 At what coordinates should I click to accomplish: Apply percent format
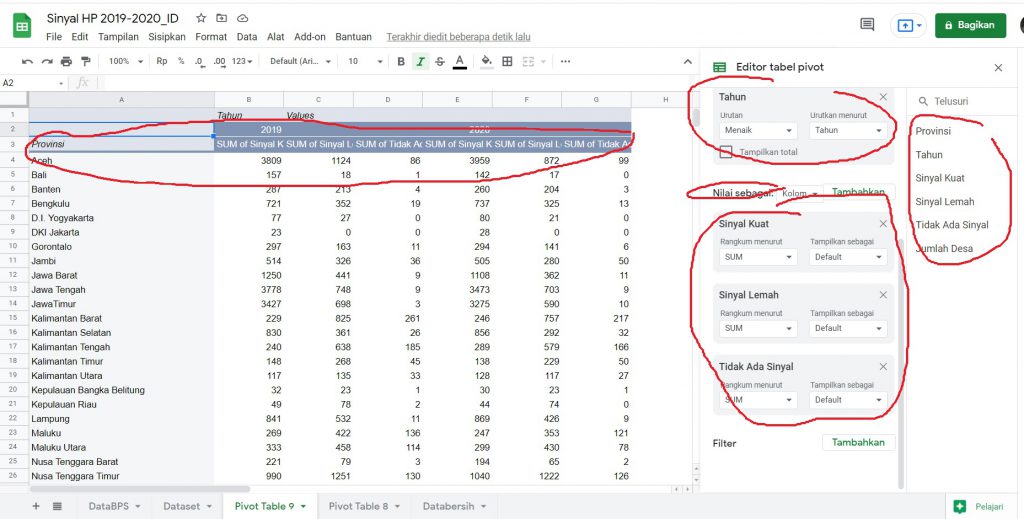[181, 61]
